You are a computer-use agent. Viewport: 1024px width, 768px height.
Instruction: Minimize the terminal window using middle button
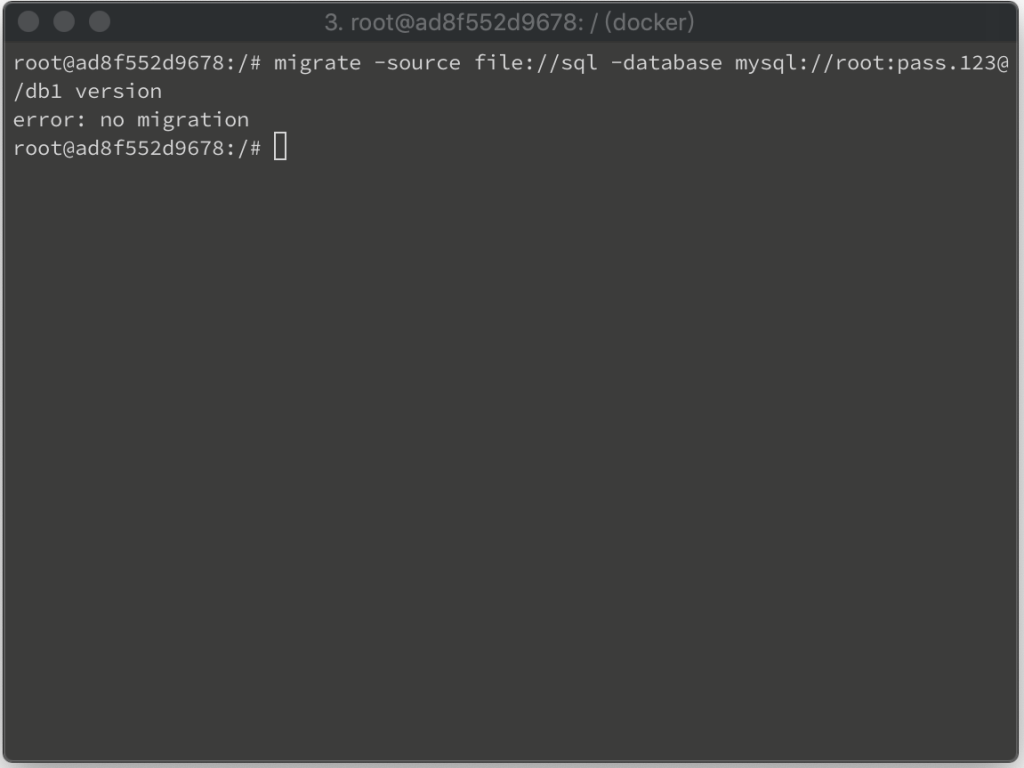pyautogui.click(x=63, y=22)
